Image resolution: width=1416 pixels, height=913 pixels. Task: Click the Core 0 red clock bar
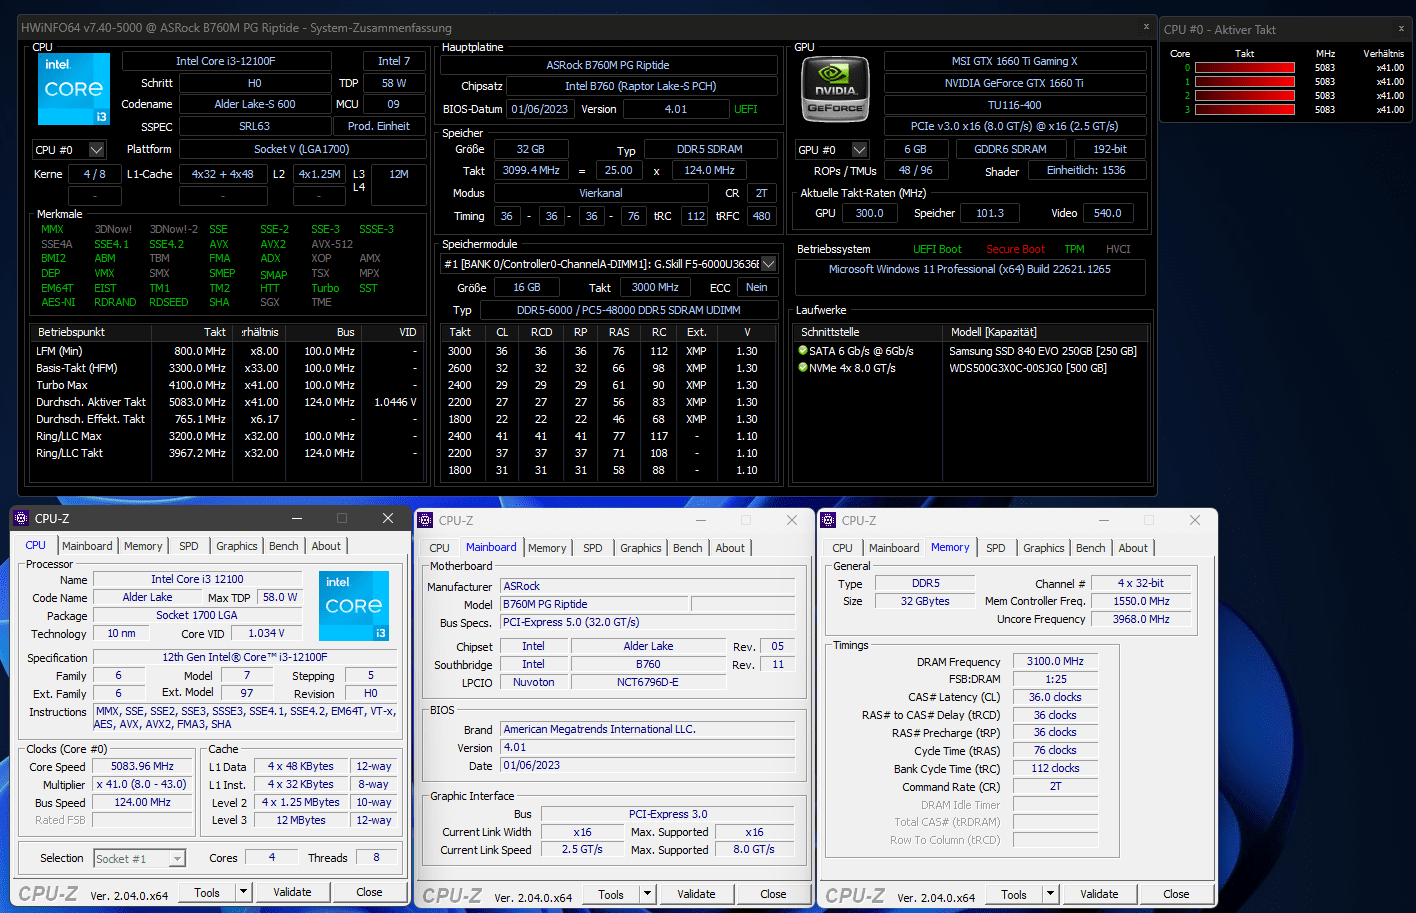1245,68
